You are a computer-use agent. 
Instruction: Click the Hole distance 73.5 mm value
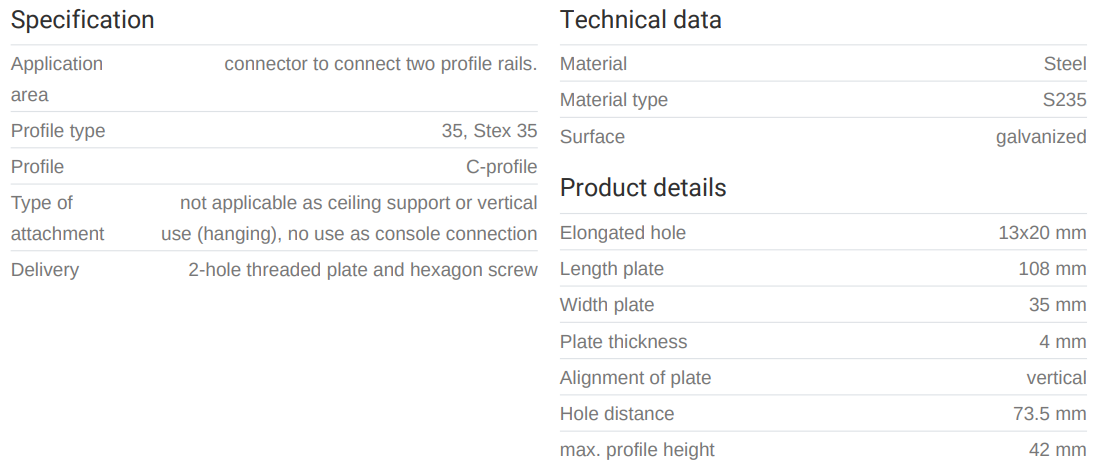click(x=1049, y=414)
